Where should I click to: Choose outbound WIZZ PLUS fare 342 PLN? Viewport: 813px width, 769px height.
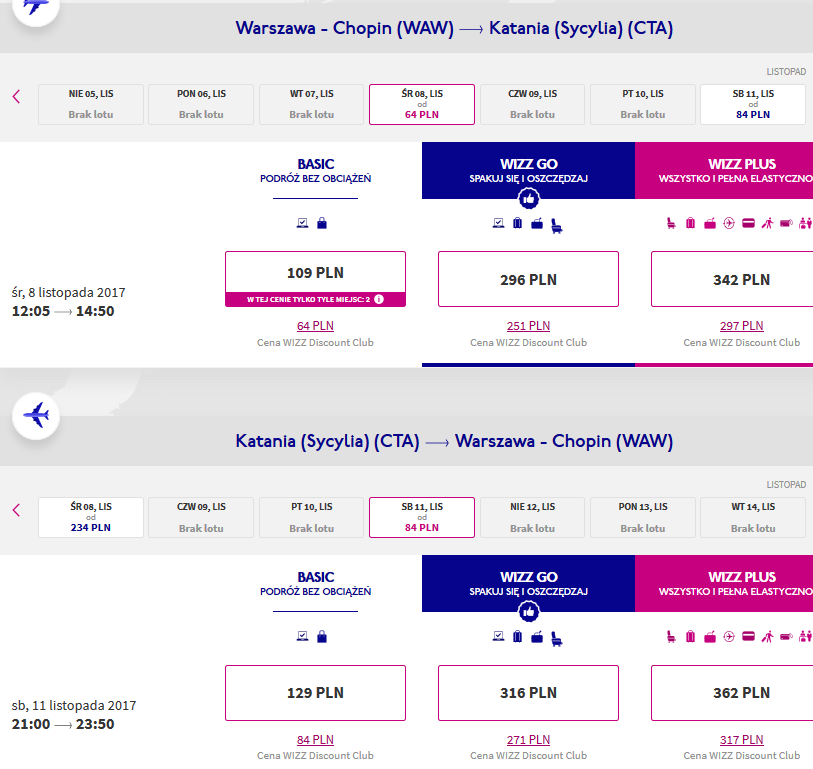(732, 279)
